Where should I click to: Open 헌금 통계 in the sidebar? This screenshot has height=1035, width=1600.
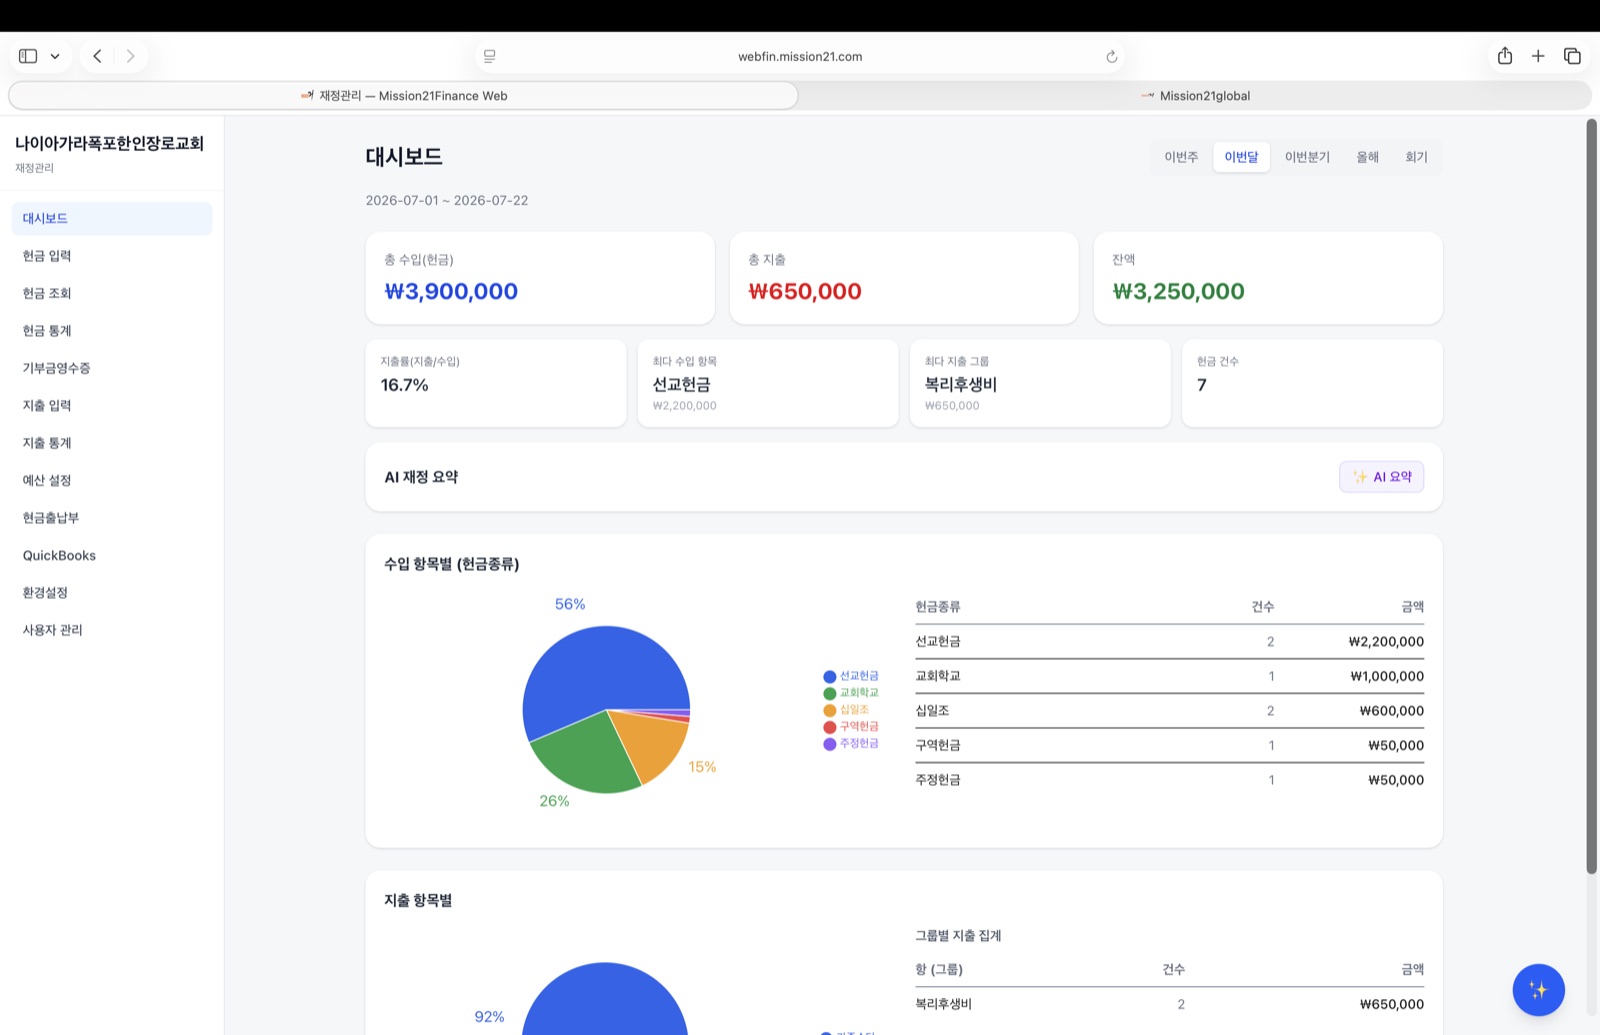(112, 331)
